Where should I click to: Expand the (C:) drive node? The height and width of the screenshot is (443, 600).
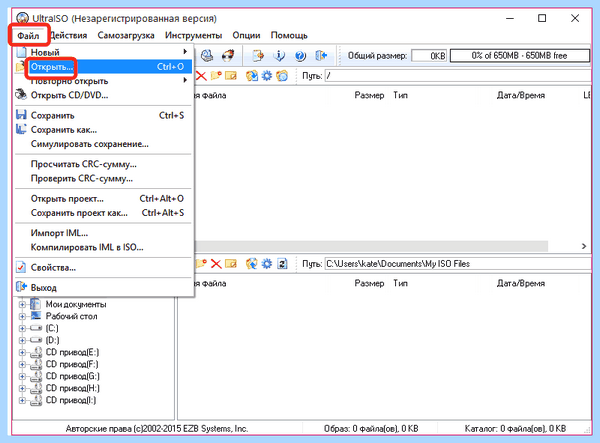pos(22,328)
